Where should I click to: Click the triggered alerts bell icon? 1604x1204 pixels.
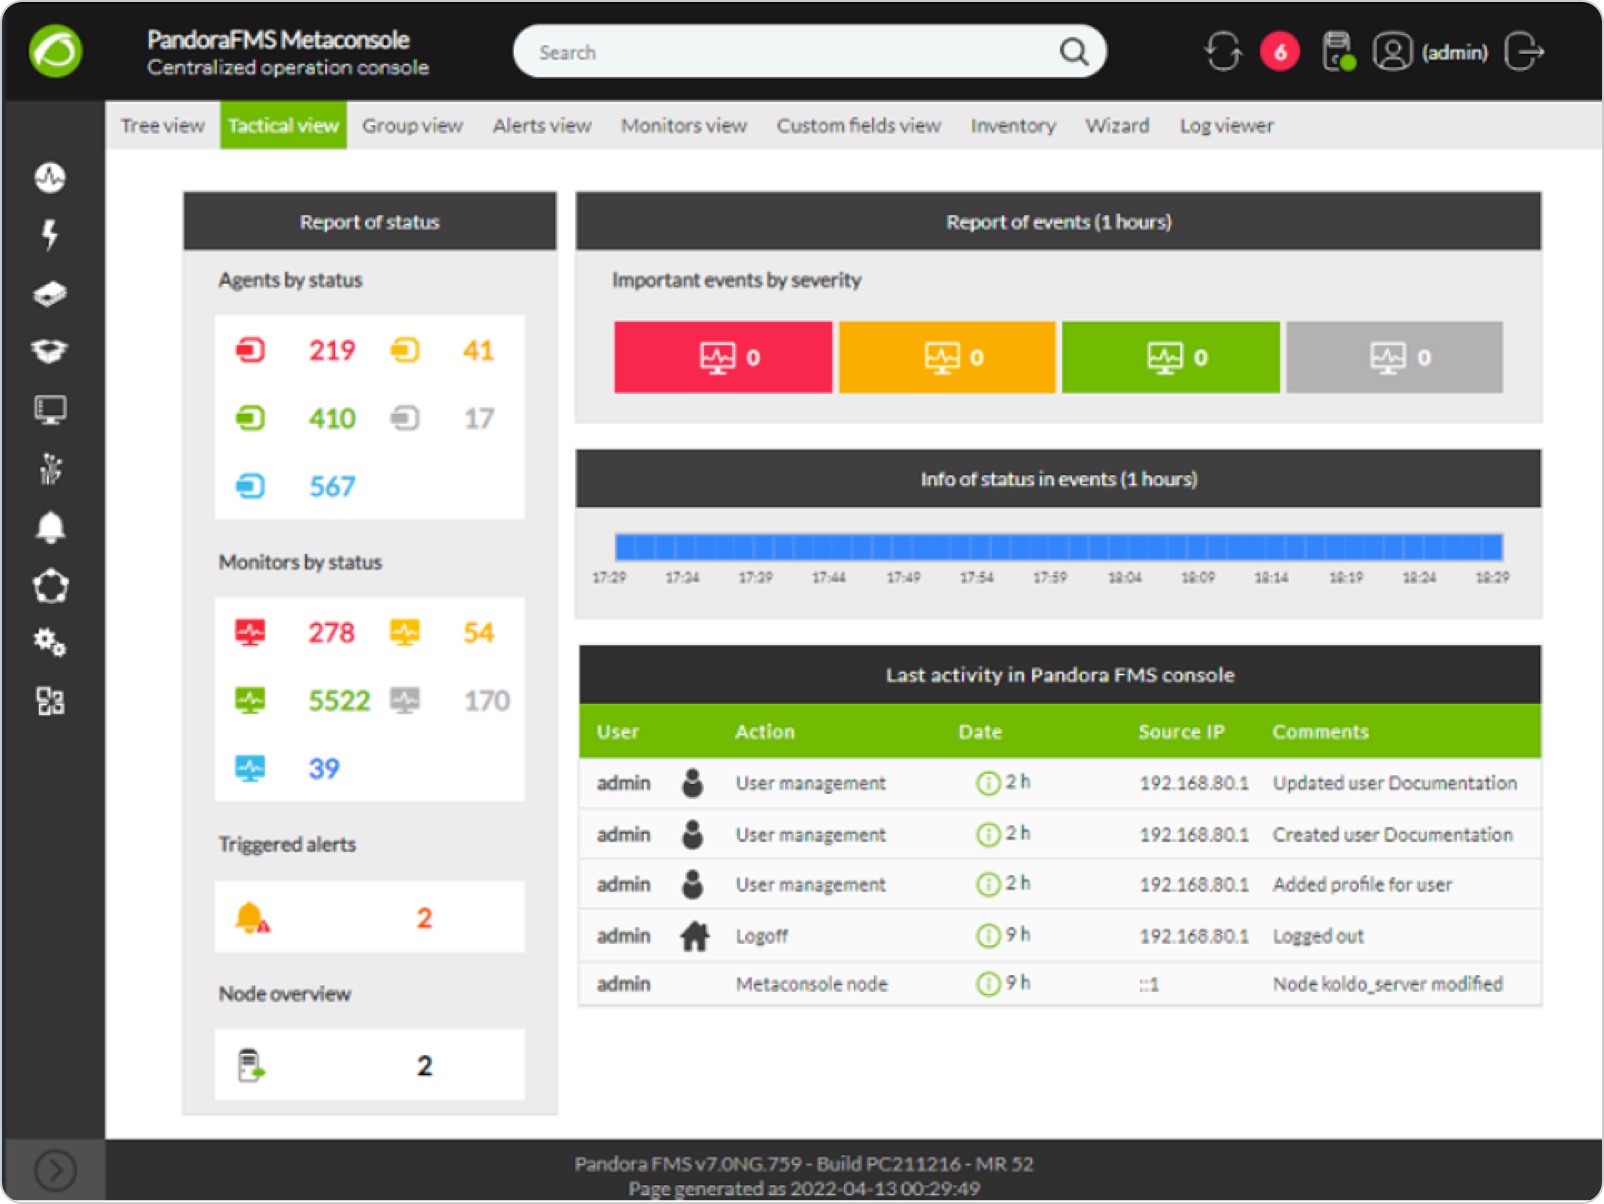click(252, 917)
